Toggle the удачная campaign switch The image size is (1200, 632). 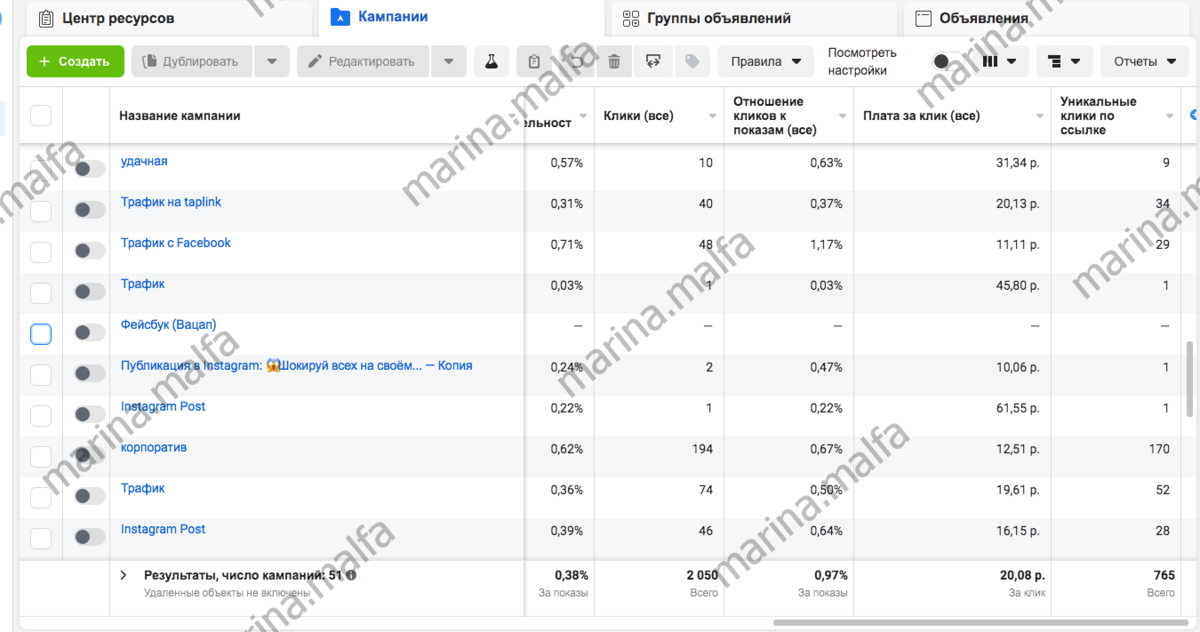(89, 169)
